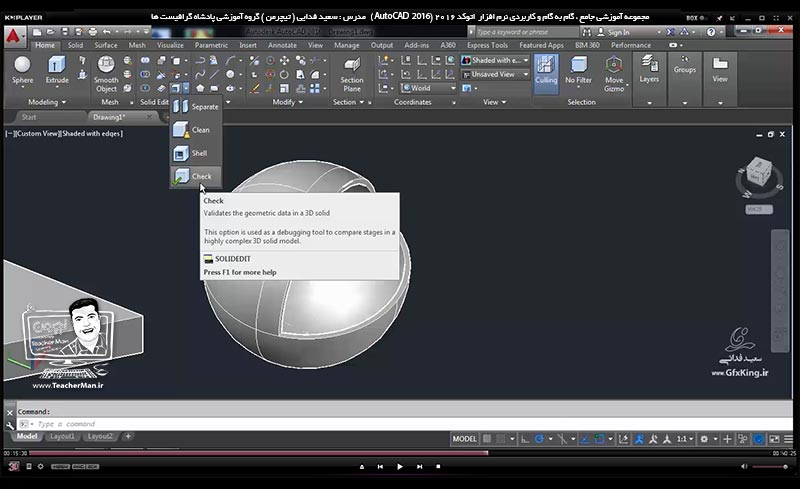Click the Line draw icon
This screenshot has width=800, height=489.
(214, 75)
